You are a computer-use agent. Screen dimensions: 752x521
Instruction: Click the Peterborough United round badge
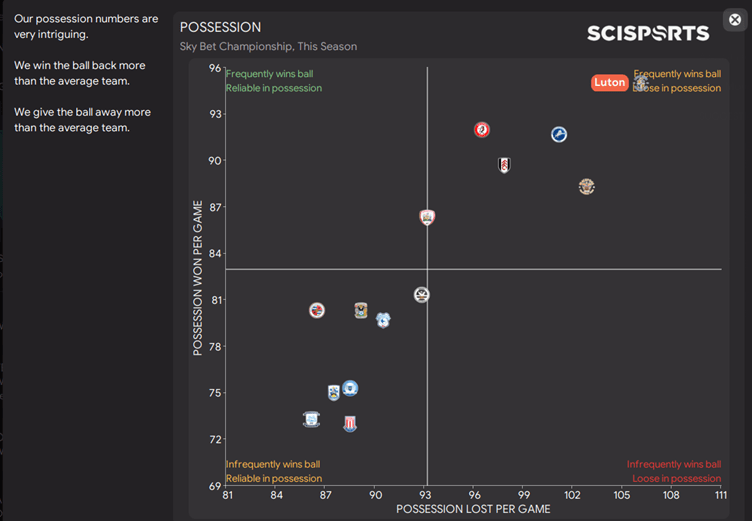click(350, 388)
